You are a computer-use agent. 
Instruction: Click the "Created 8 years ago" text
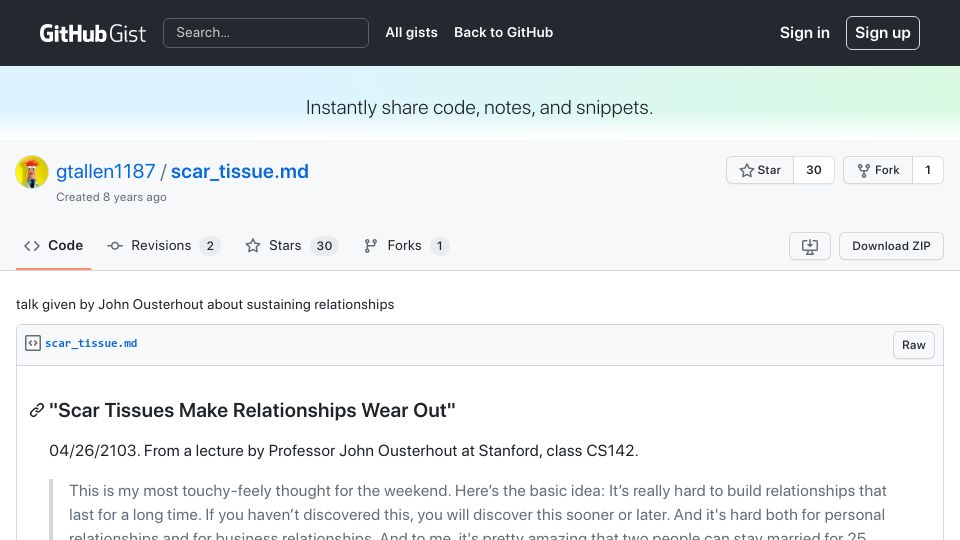(x=111, y=197)
